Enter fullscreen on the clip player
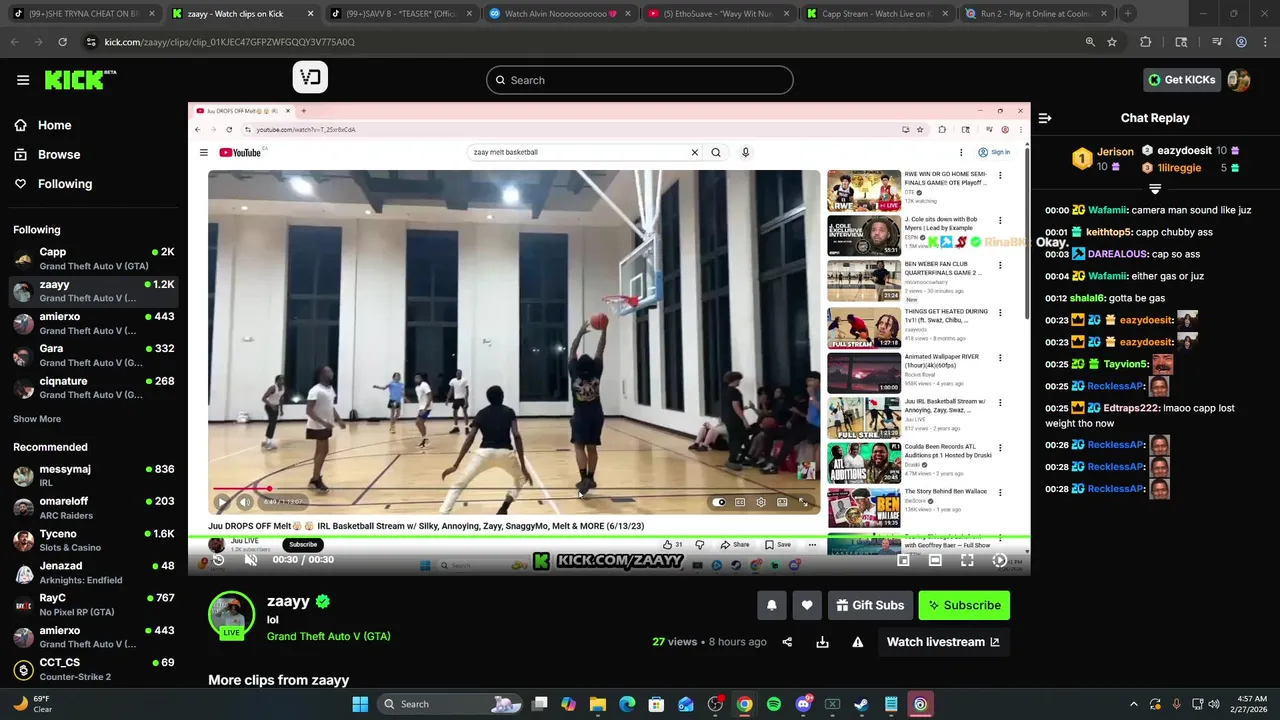The height and width of the screenshot is (720, 1280). coord(967,560)
